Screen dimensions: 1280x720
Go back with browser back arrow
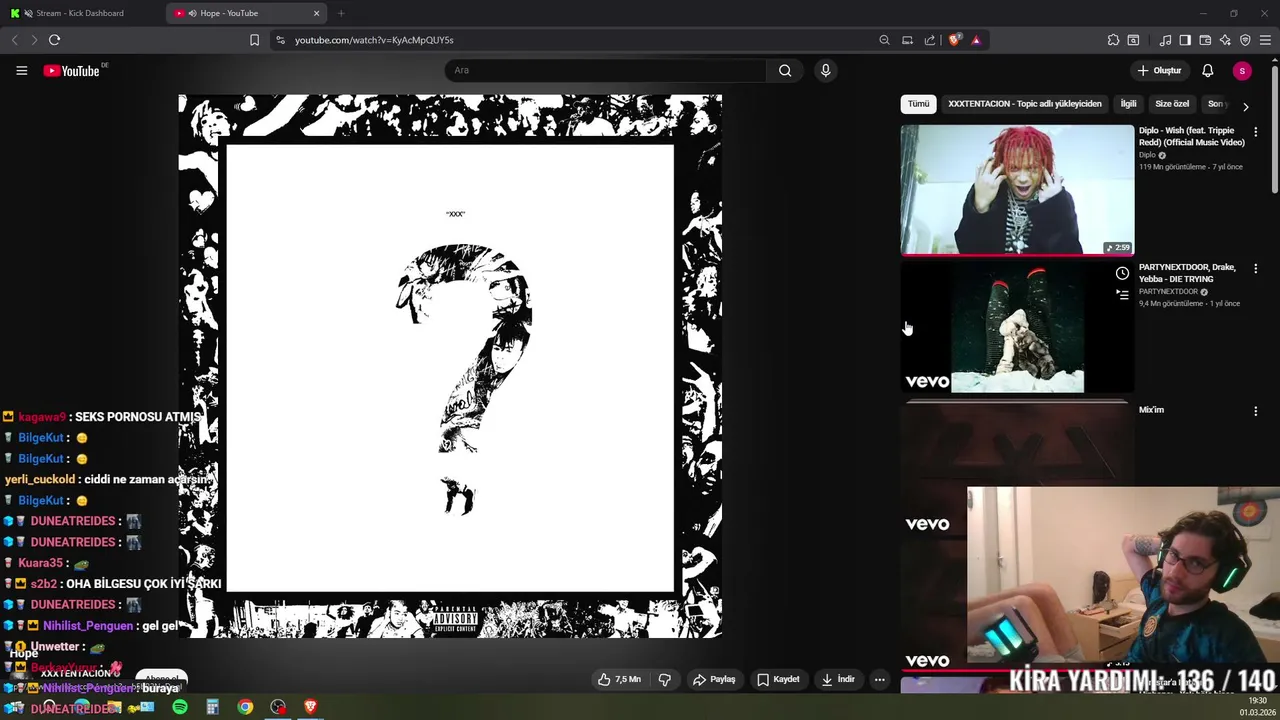(14, 40)
